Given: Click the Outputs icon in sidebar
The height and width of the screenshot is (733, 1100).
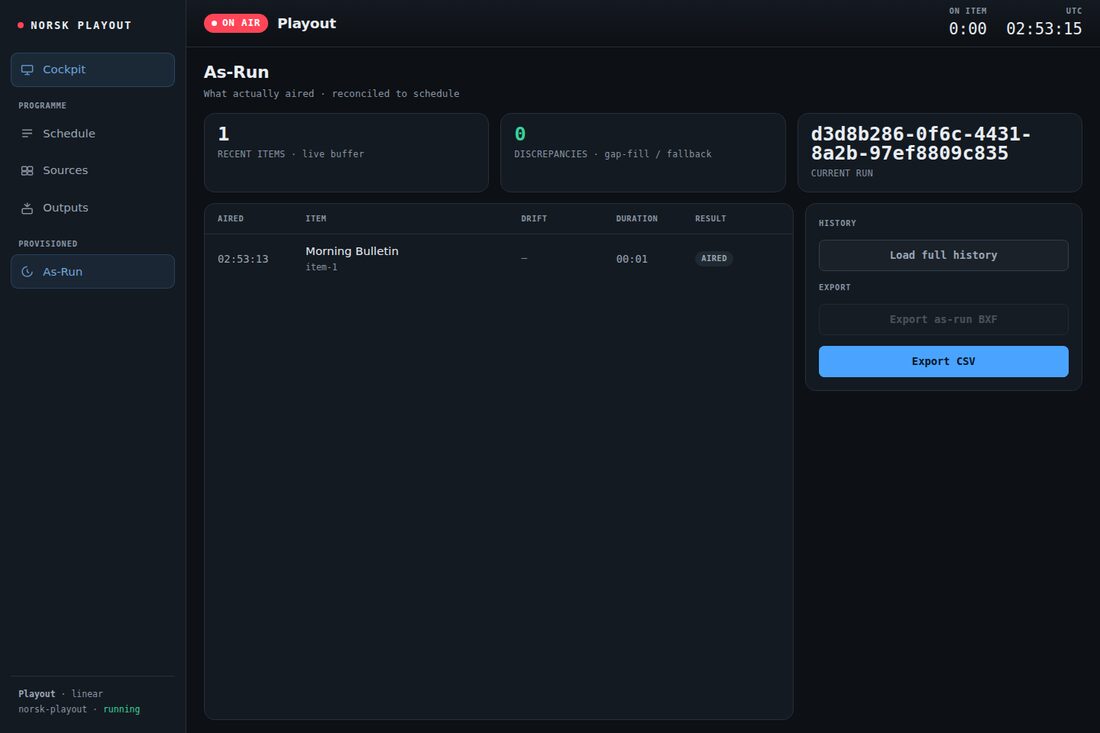Looking at the screenshot, I should click(x=27, y=208).
